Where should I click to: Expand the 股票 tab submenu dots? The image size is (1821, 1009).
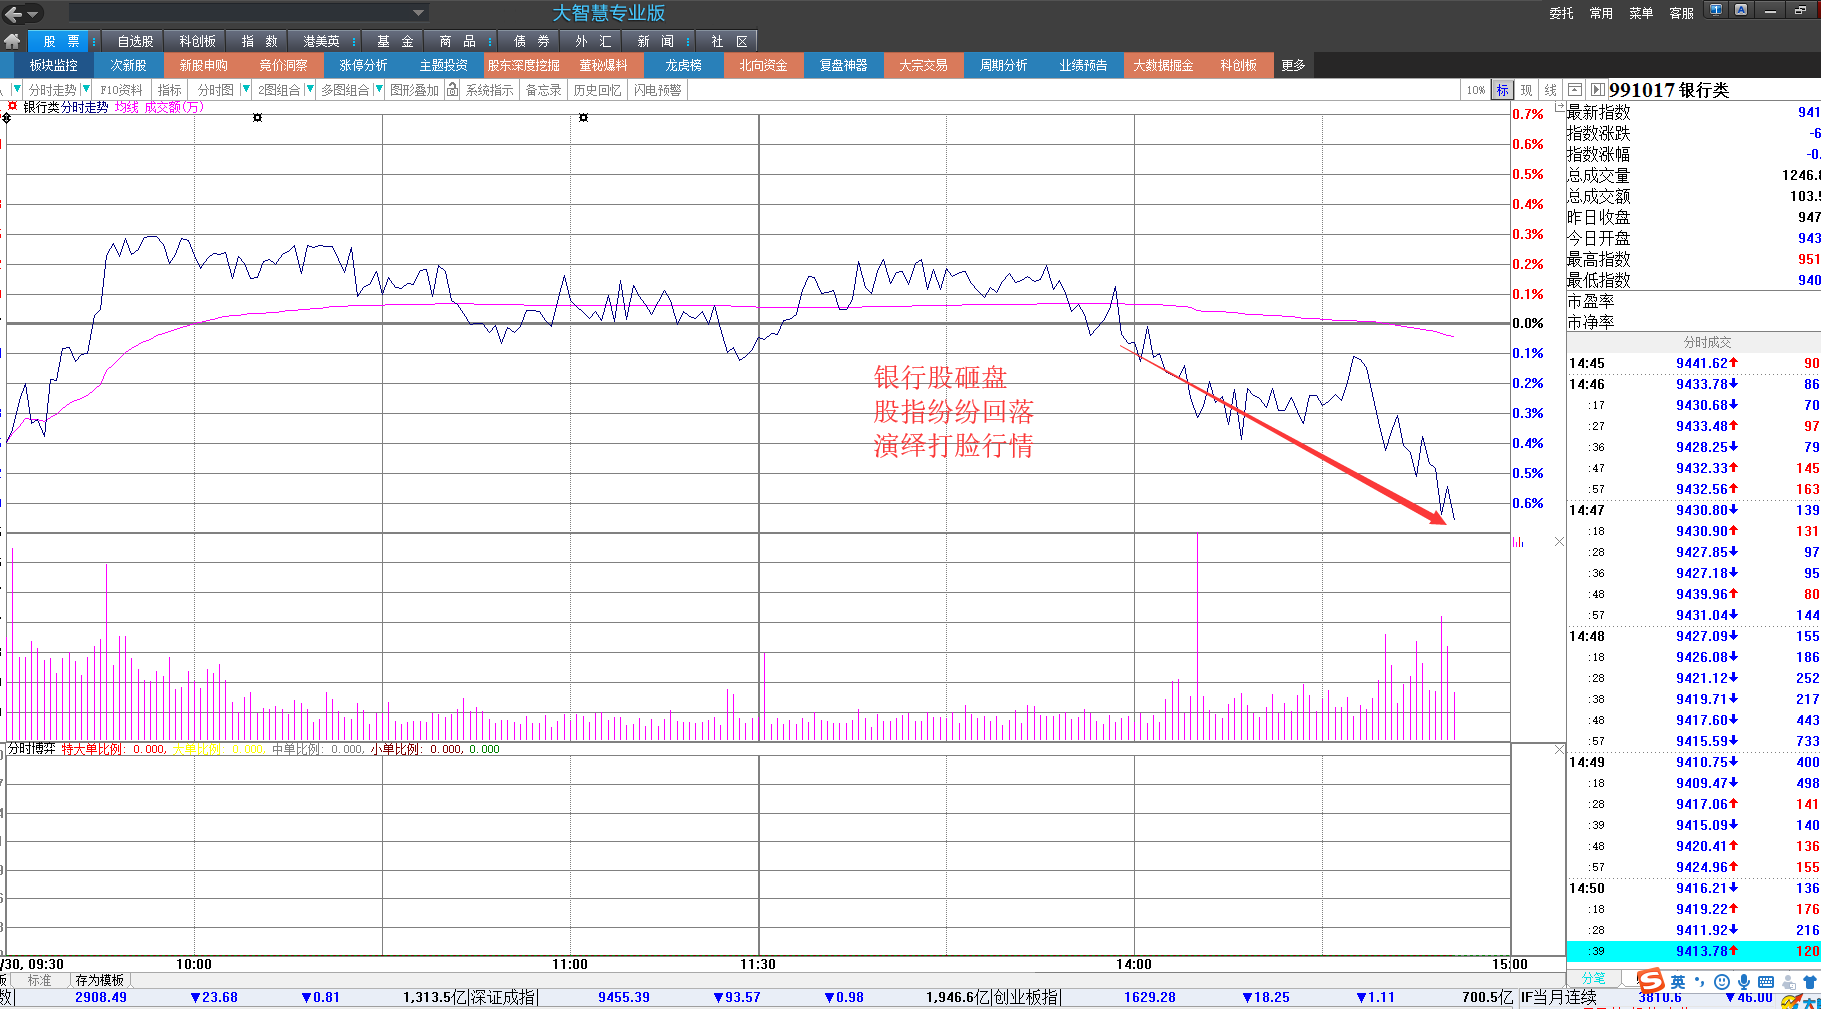click(94, 41)
